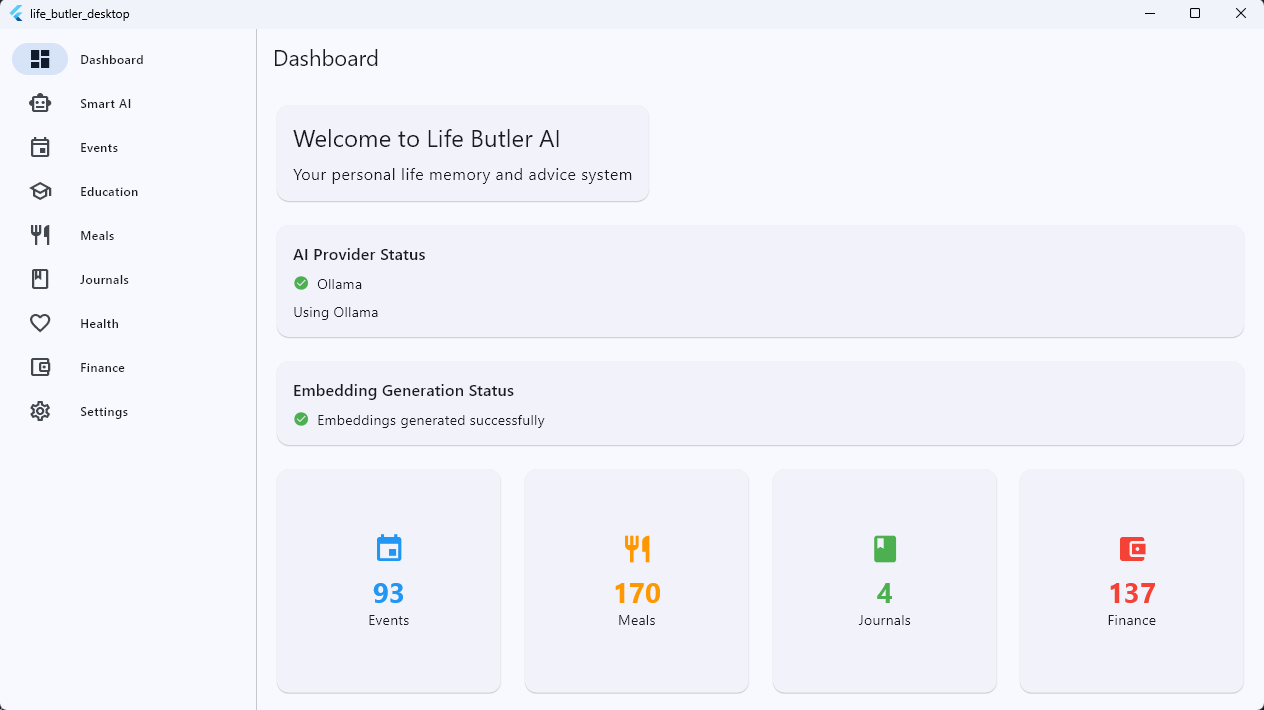1264x710 pixels.
Task: Select the Education graduation cap icon
Action: pos(40,191)
